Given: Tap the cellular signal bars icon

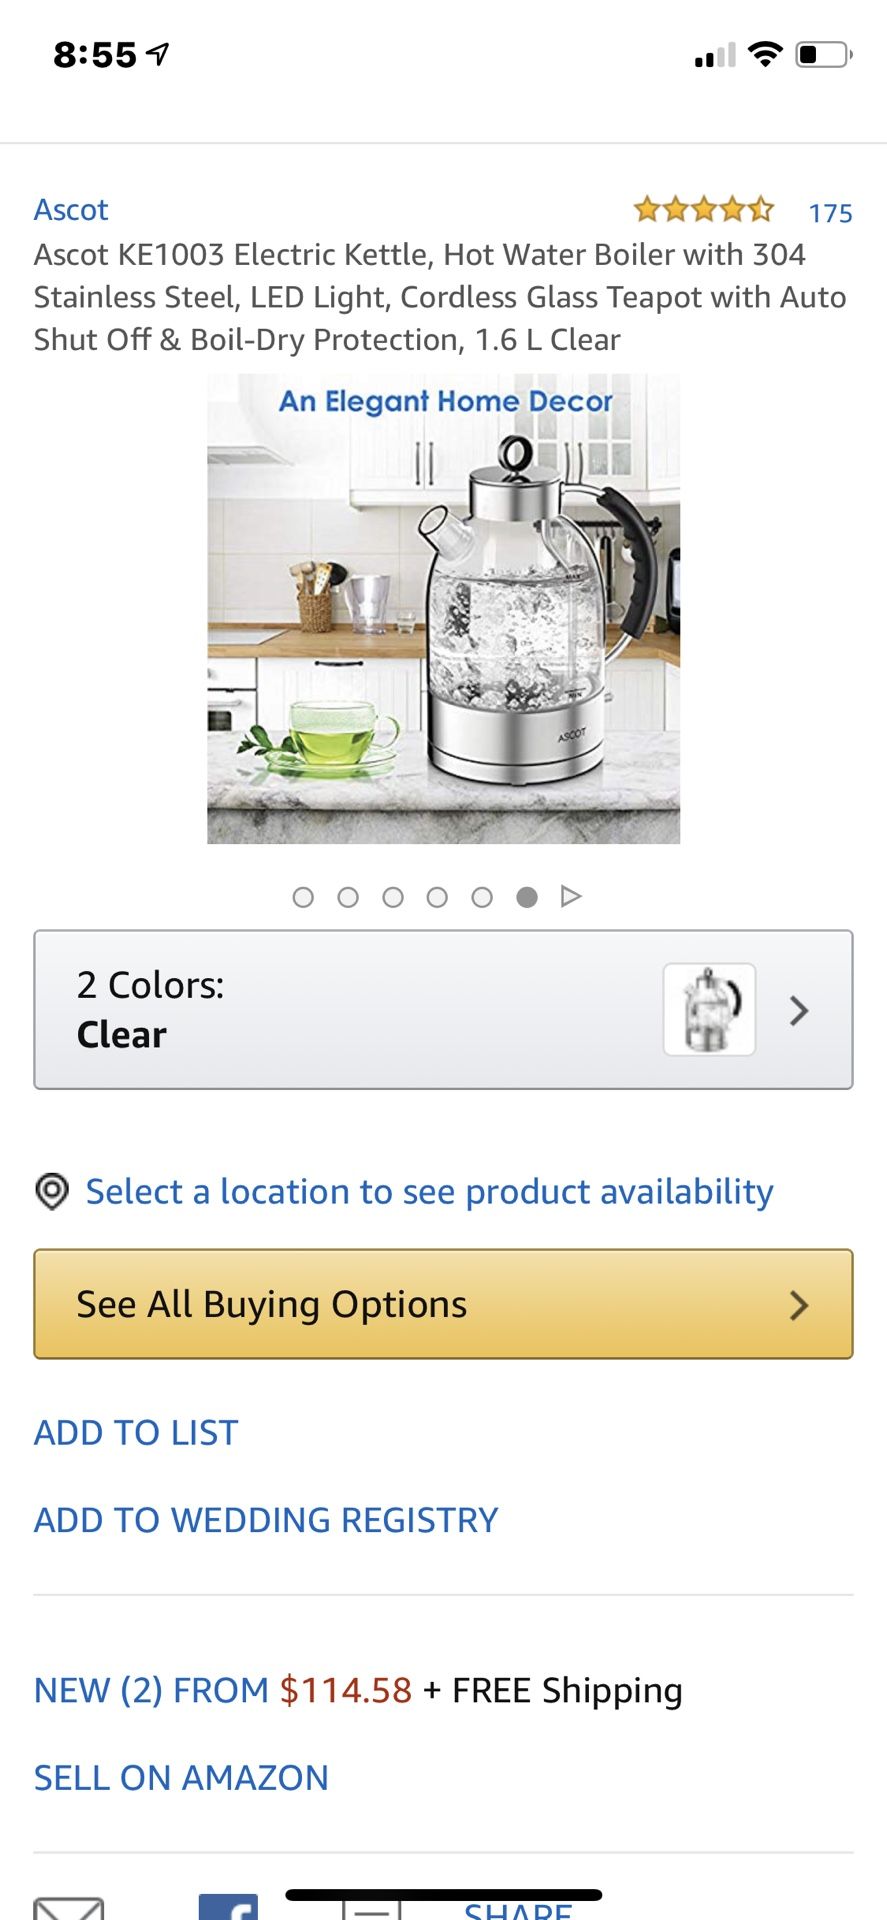Looking at the screenshot, I should click(715, 56).
